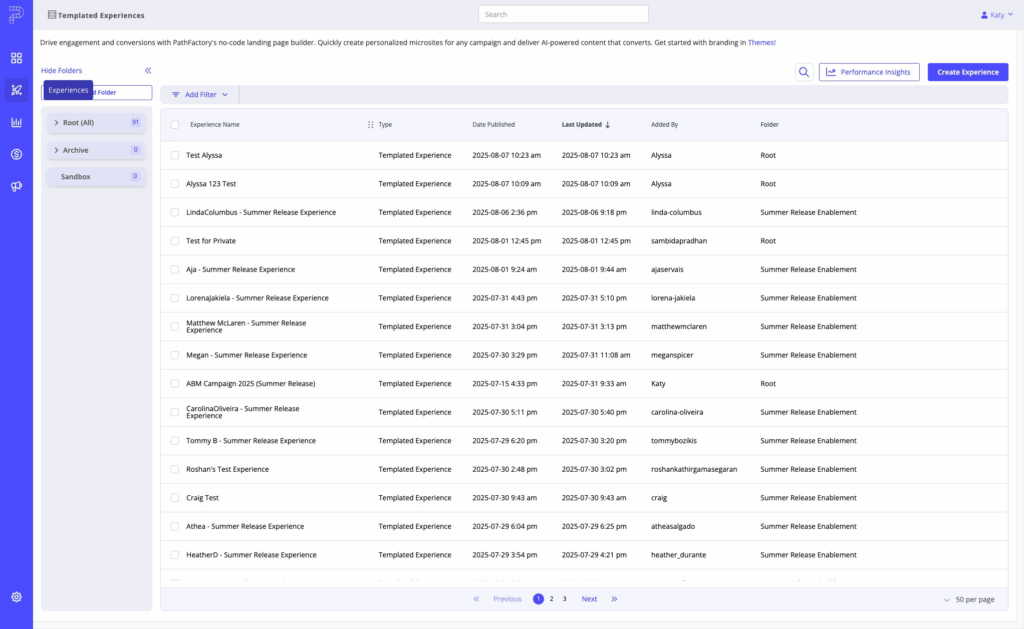Screen dimensions: 1024x629
Task: Open LorenaJakiela - Summer Release Experience
Action: 257,298
